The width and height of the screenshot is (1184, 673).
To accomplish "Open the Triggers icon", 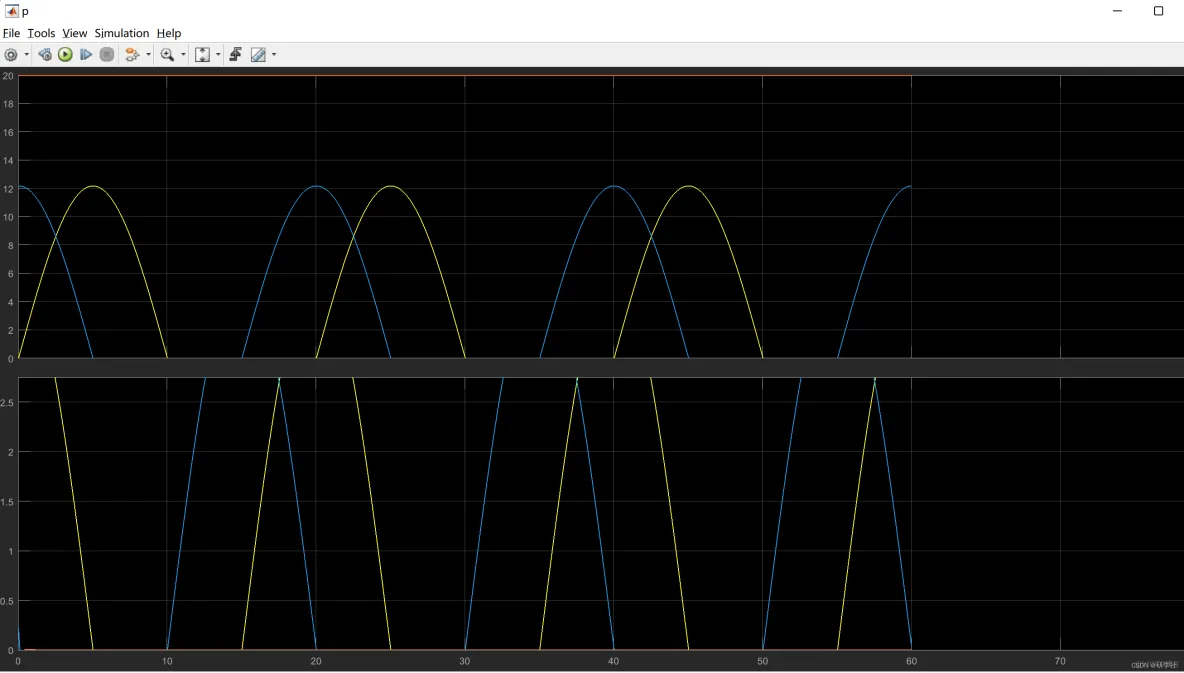I will pyautogui.click(x=236, y=54).
